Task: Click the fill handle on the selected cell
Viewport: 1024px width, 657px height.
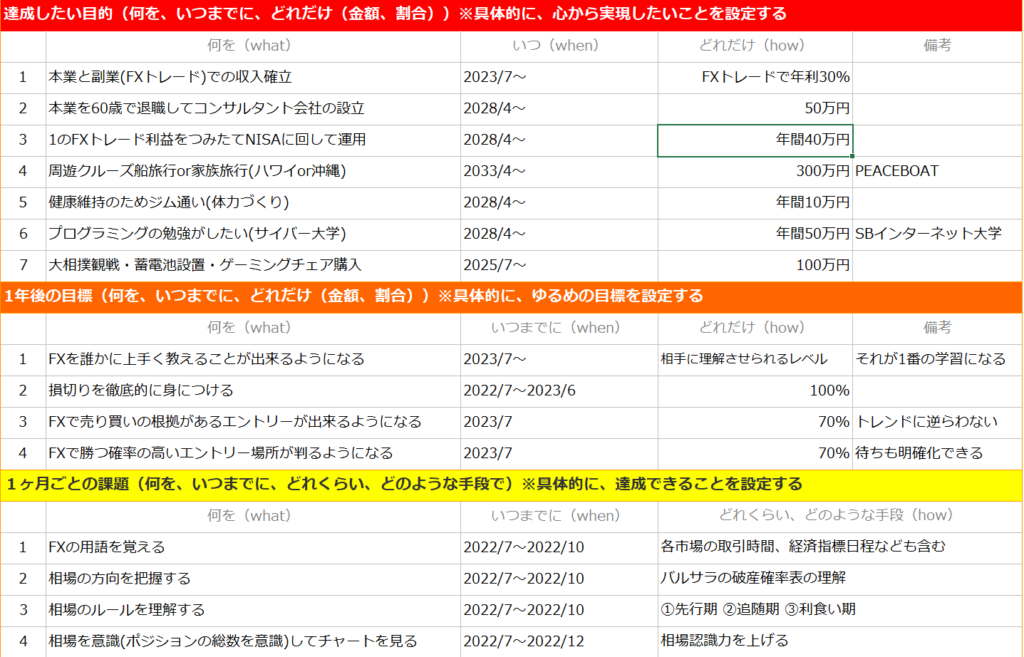Action: (852, 156)
